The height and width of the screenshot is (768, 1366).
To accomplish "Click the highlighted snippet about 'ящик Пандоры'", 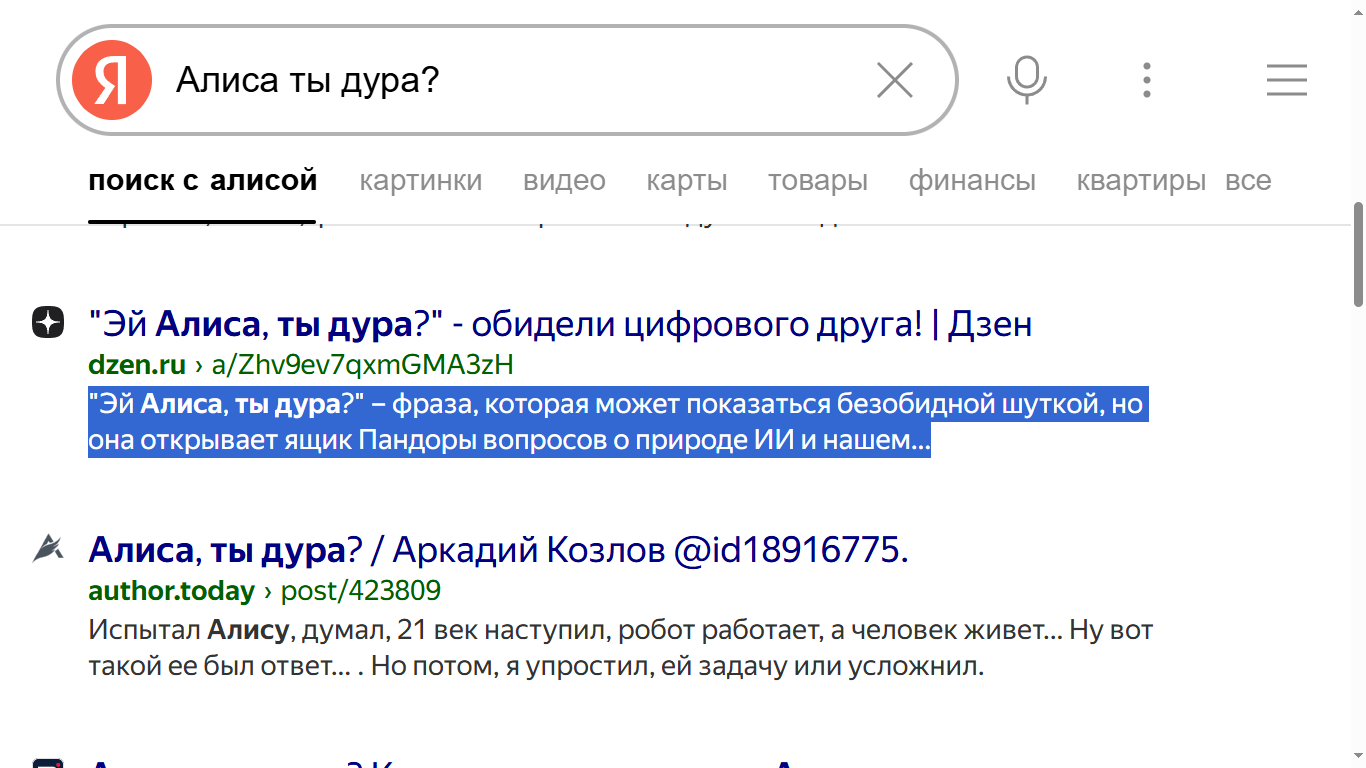I will pyautogui.click(x=618, y=422).
